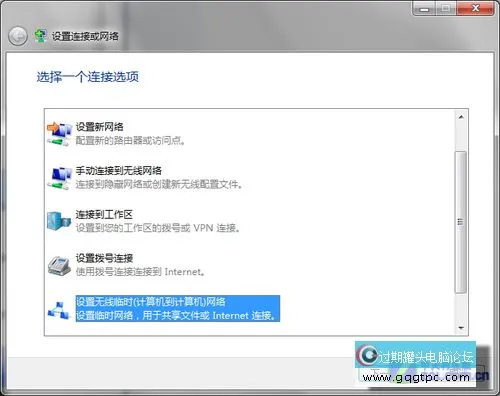The width and height of the screenshot is (500, 396).
Task: Click the back arrow button
Action: point(18,36)
